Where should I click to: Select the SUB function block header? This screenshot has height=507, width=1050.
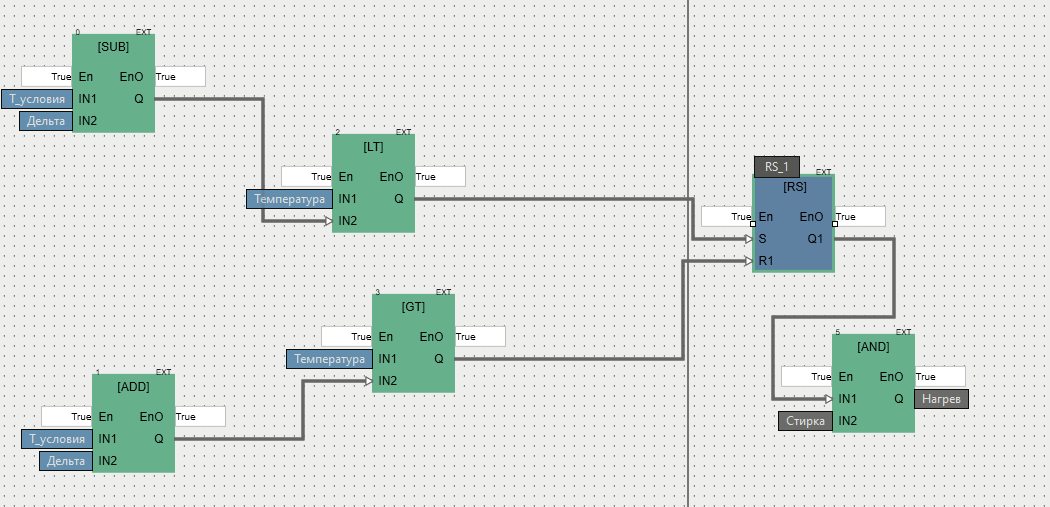click(x=113, y=48)
